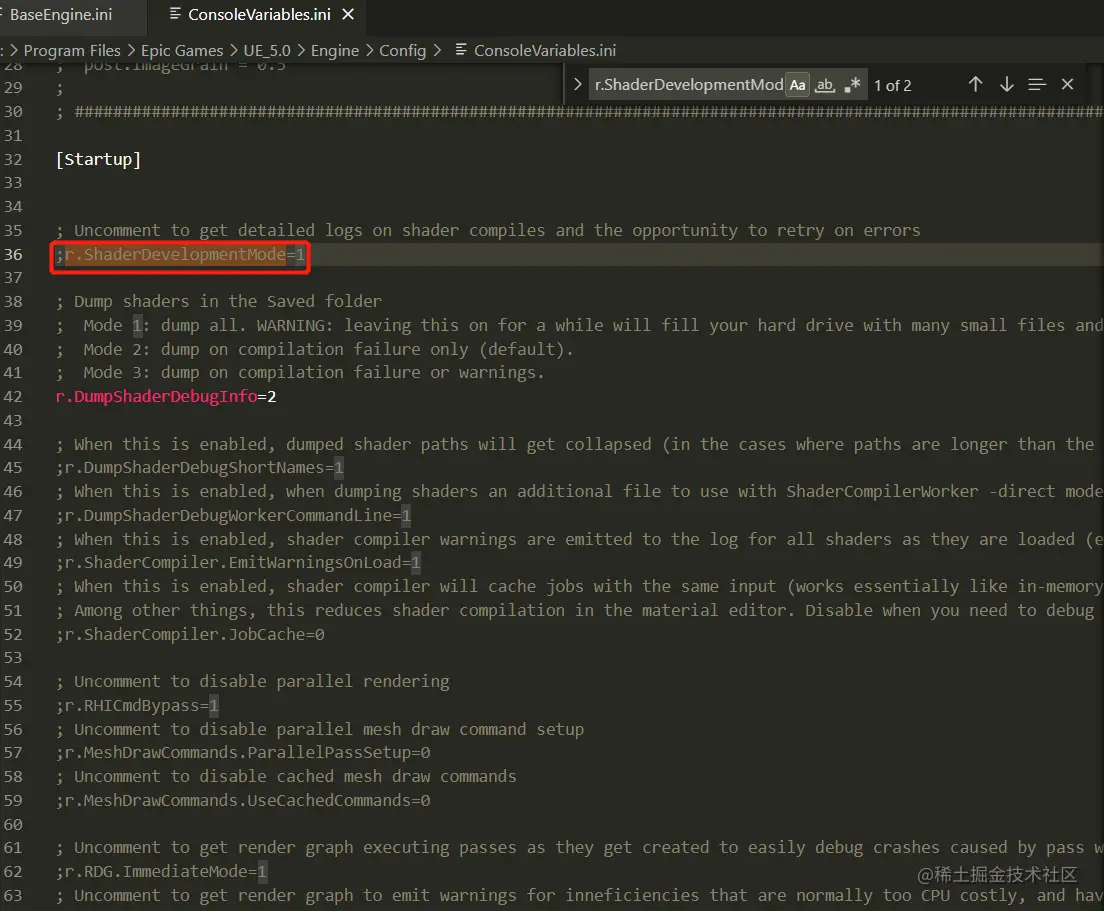Switch to the BaseEngine.ini tab
This screenshot has height=911, width=1104.
(61, 15)
